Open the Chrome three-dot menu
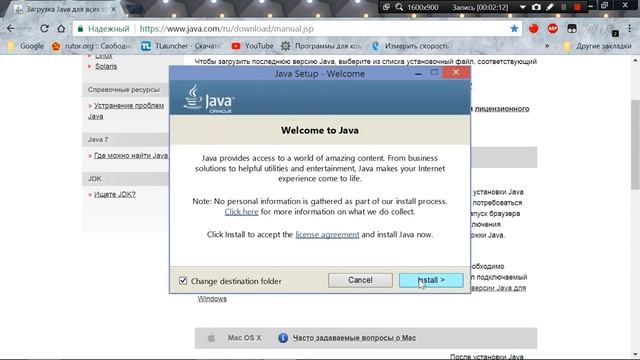The height and width of the screenshot is (360, 640). point(630,29)
